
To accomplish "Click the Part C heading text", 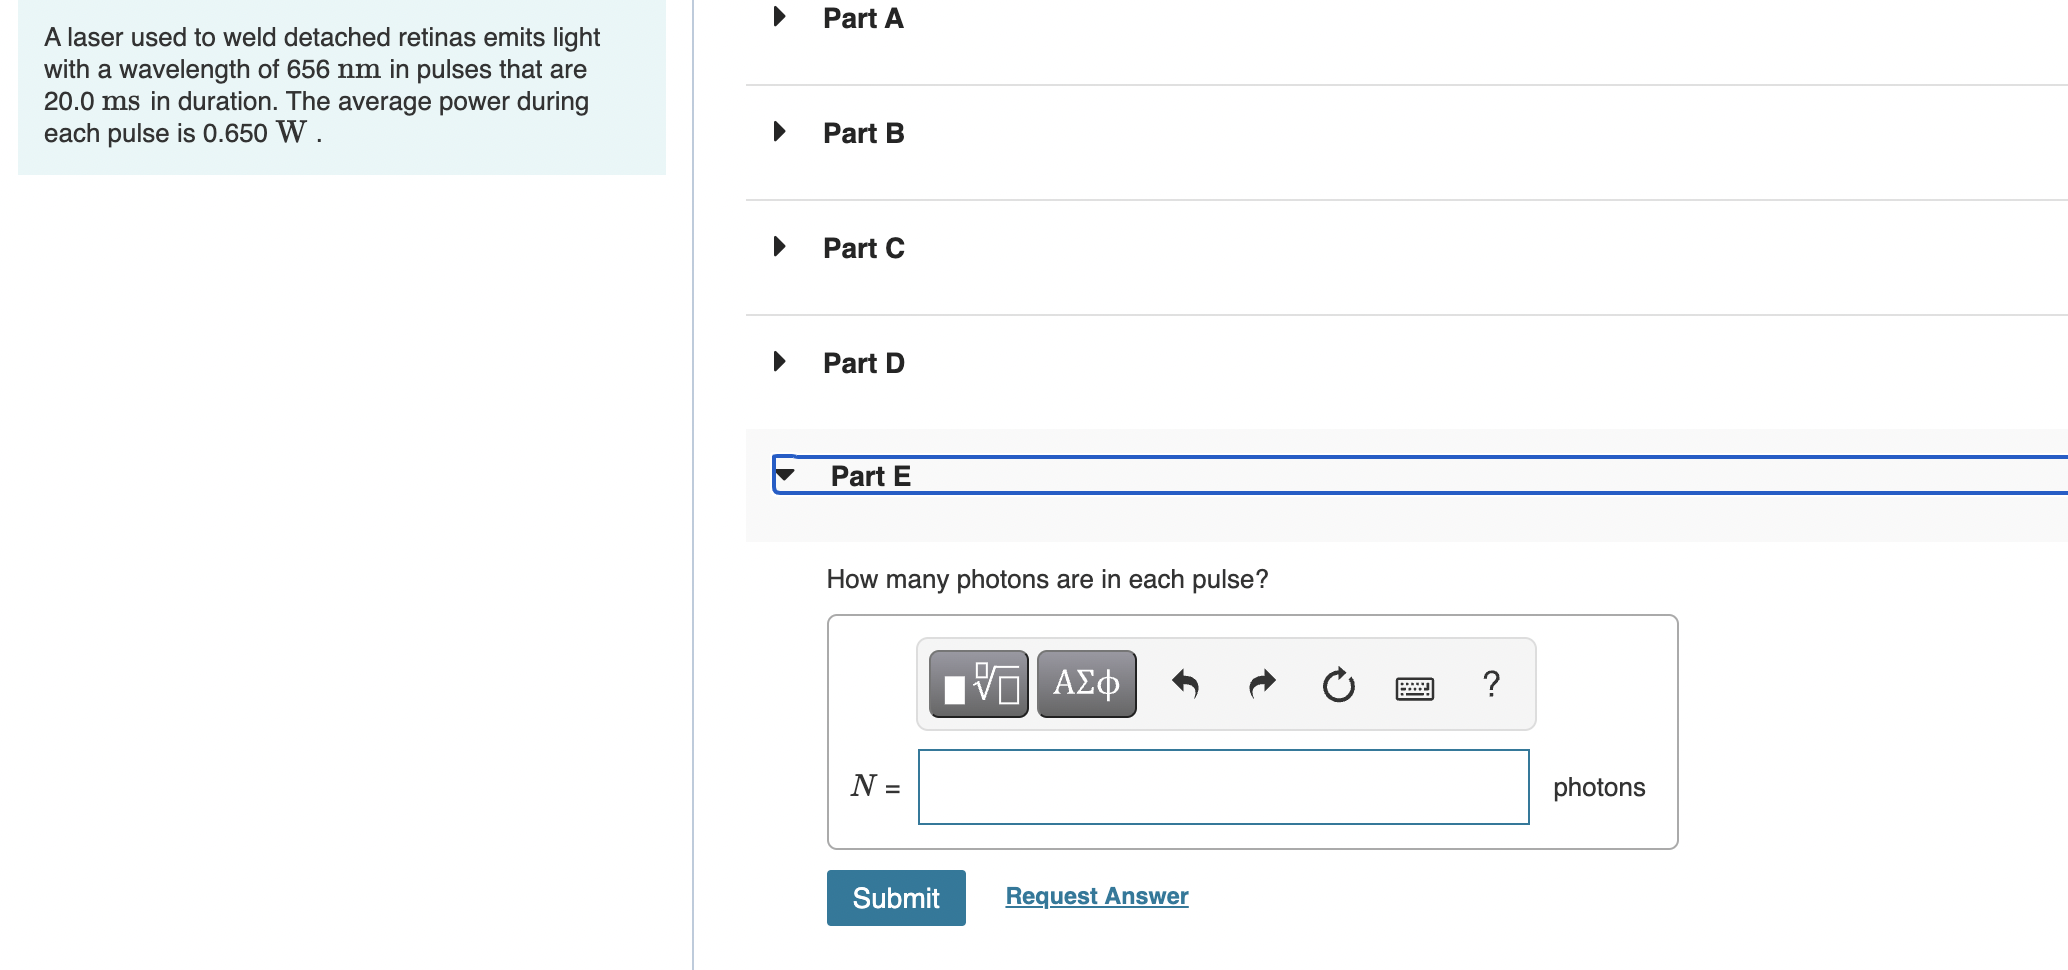I will pyautogui.click(x=863, y=248).
